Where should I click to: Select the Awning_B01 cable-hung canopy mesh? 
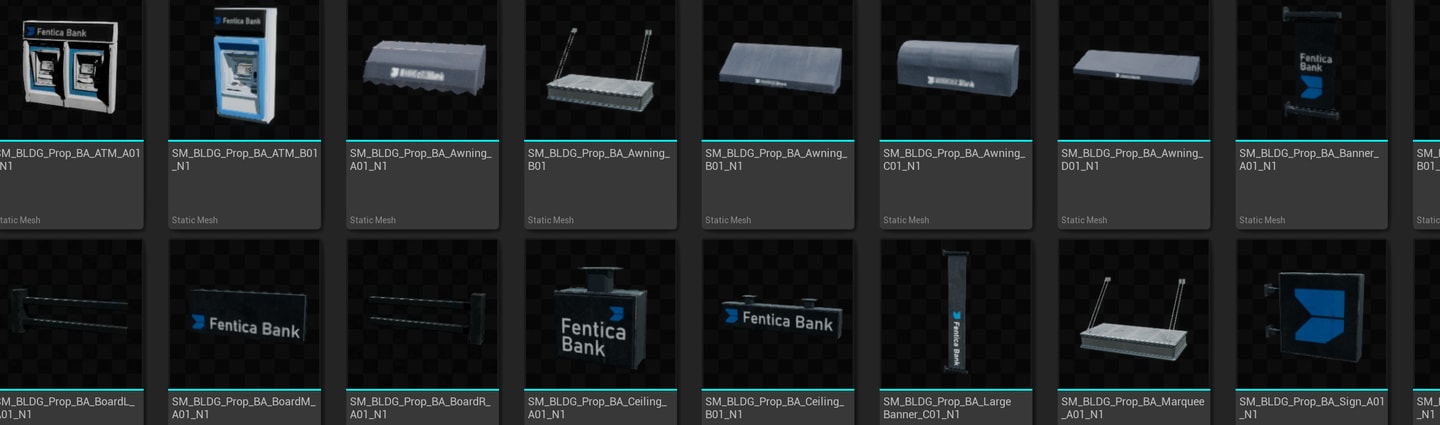point(601,68)
